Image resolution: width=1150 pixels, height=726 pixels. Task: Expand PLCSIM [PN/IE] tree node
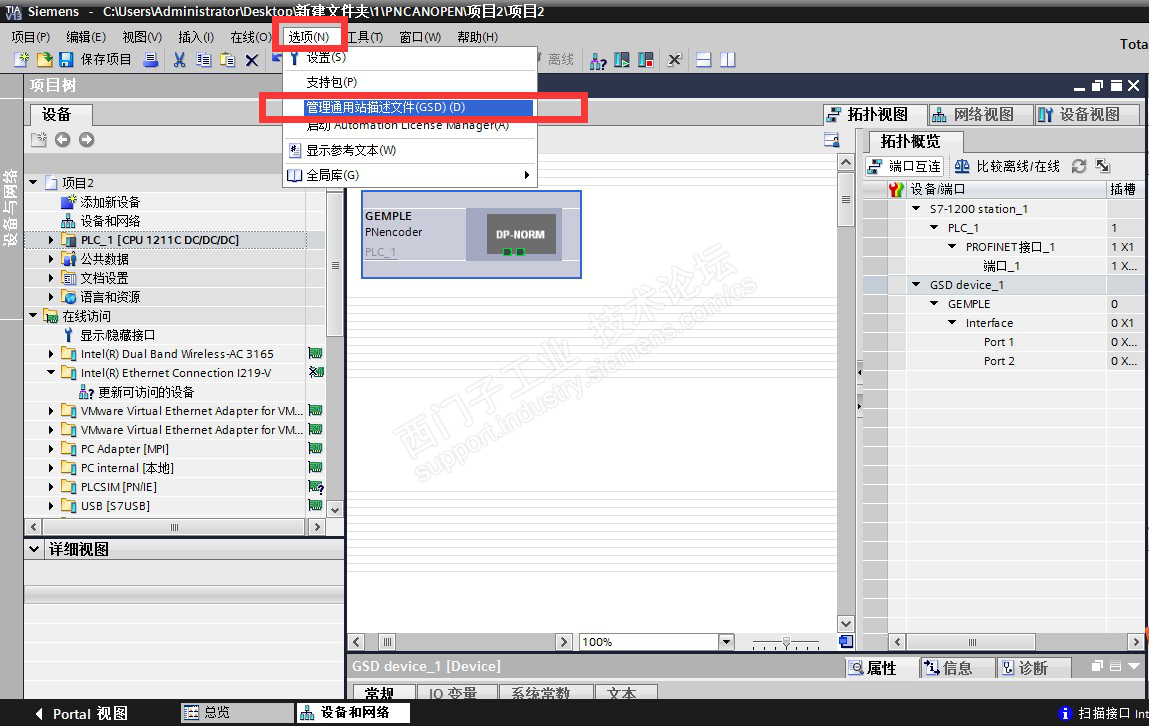pos(51,487)
